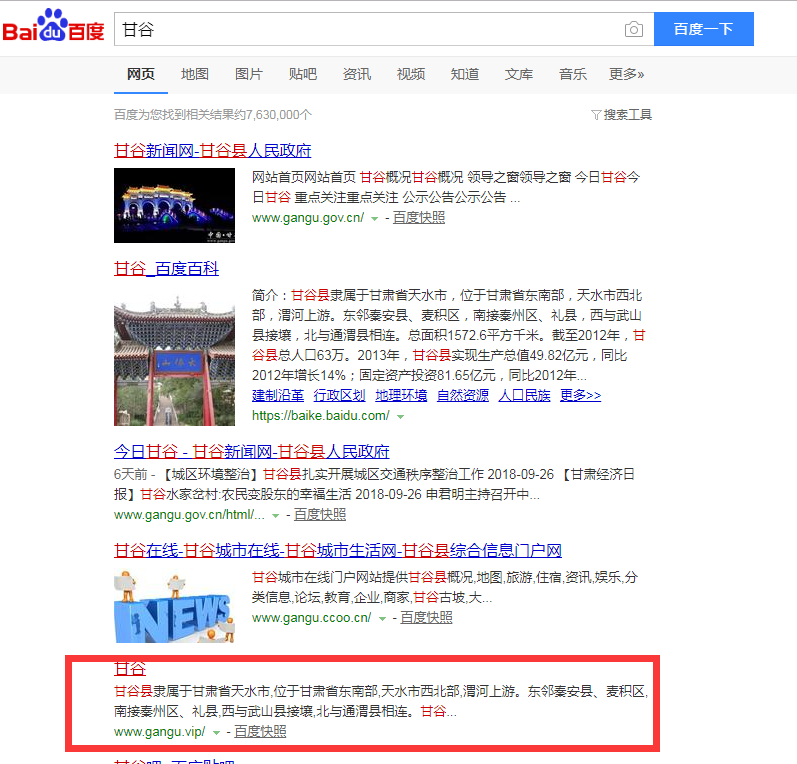Open the search tools filter

pyautogui.click(x=621, y=115)
